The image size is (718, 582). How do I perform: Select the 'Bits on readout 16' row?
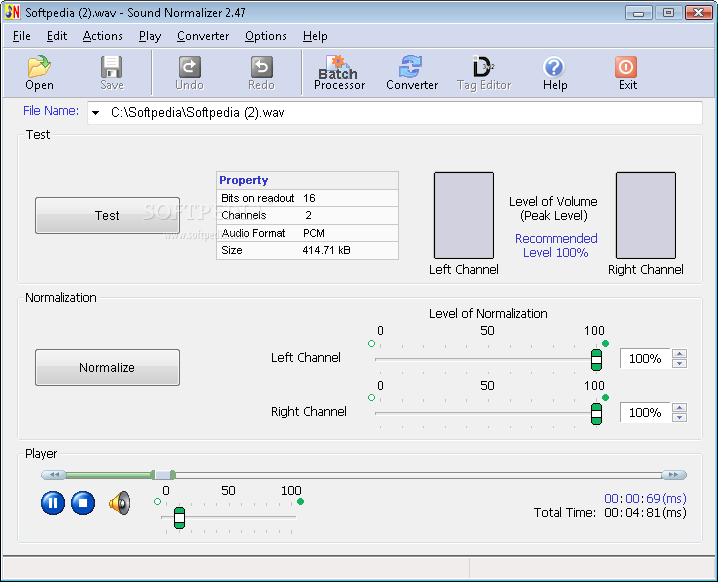click(307, 198)
